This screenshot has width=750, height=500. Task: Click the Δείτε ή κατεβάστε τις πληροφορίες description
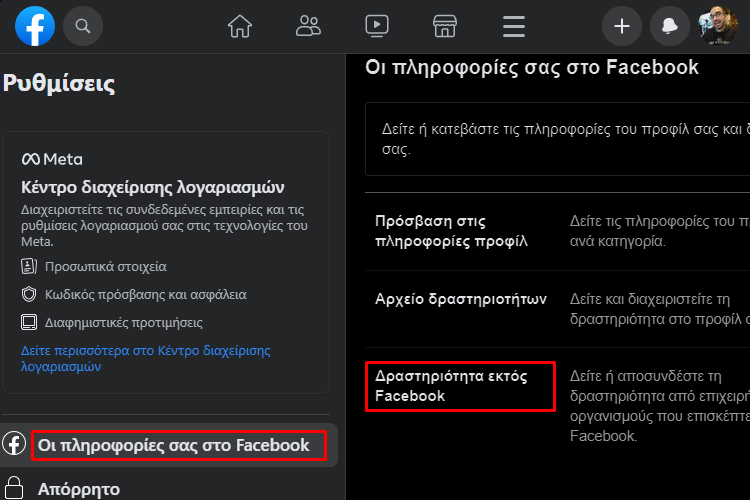pyautogui.click(x=566, y=139)
